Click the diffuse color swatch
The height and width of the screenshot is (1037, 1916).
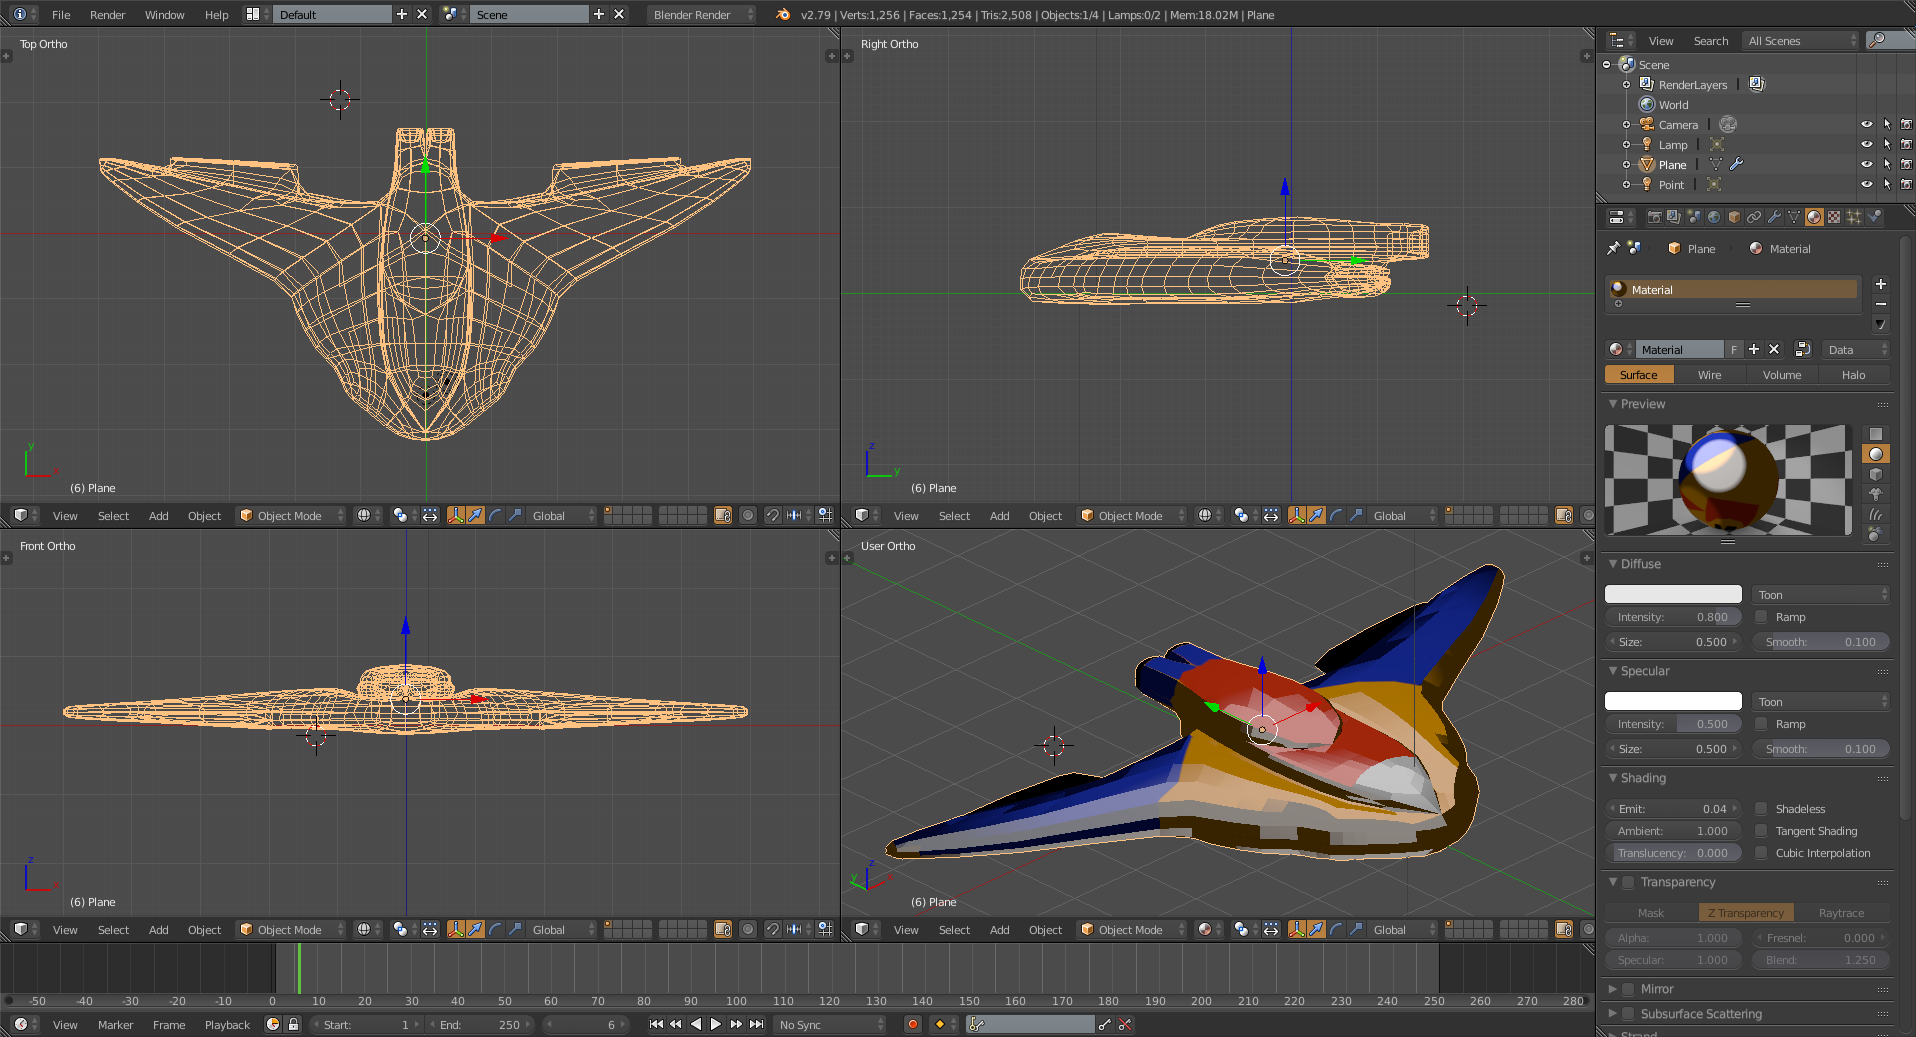pos(1673,594)
